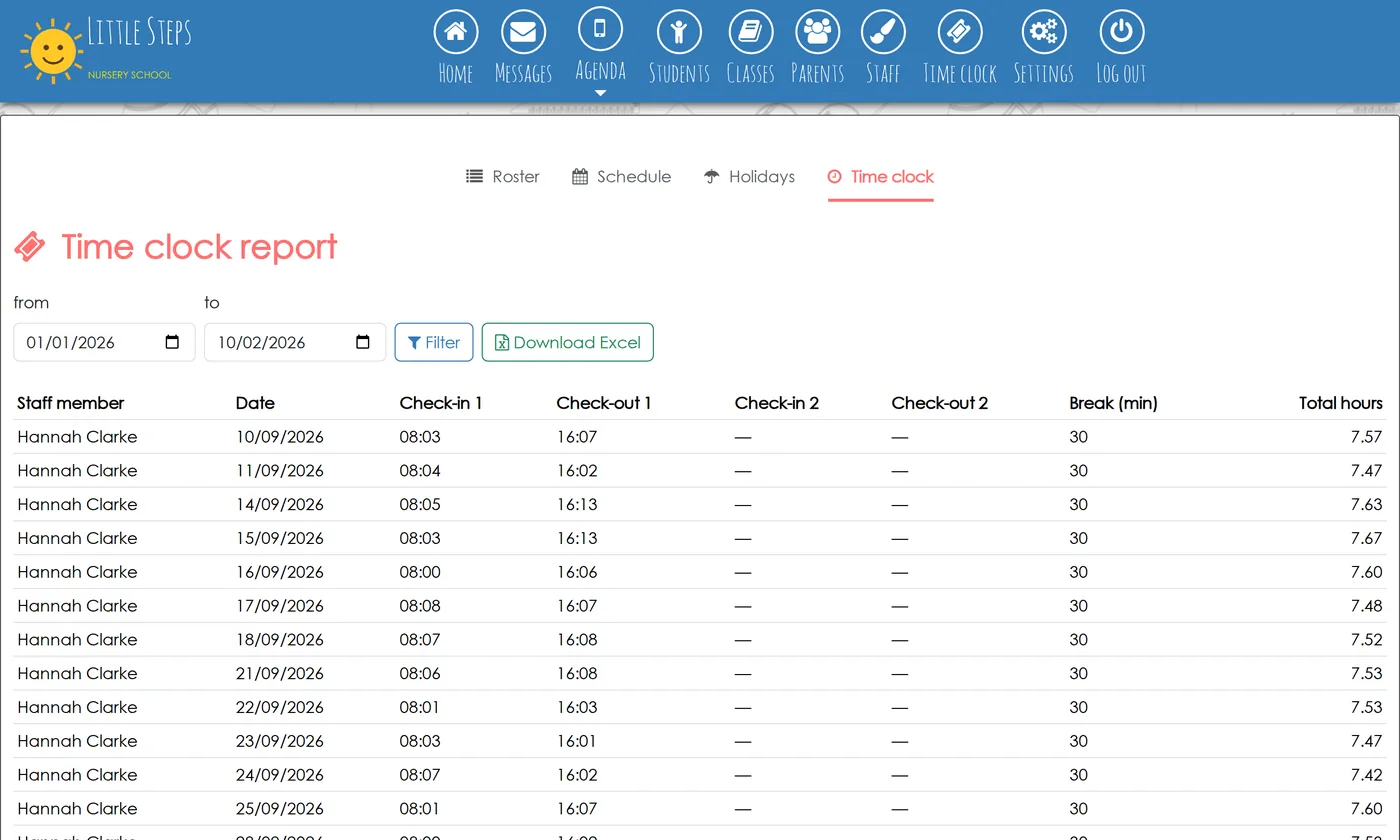
Task: Click total hours 7.67 for 15/09/2026
Action: (x=1366, y=538)
